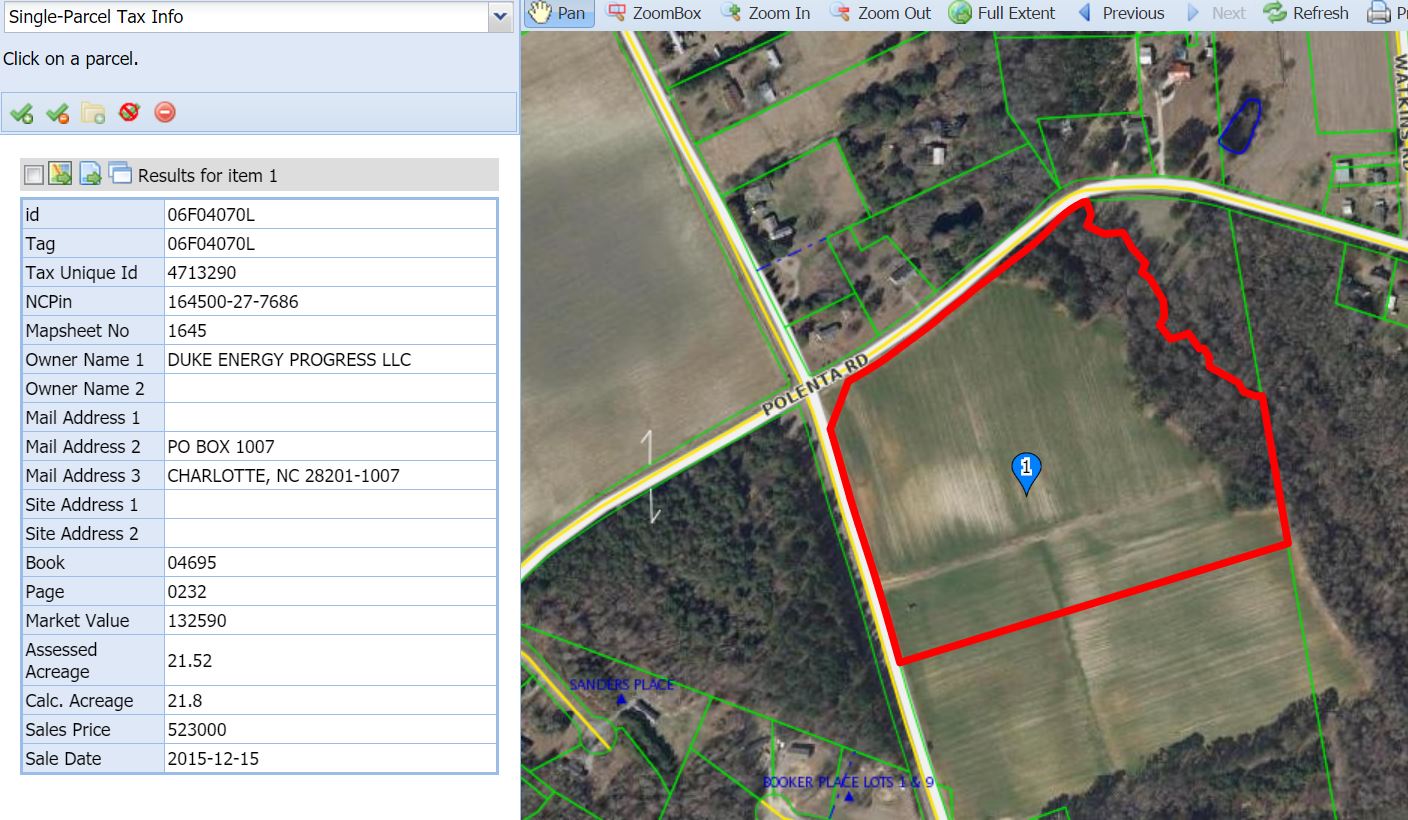Click the red minus circle icon
Image resolution: width=1408 pixels, height=820 pixels.
point(165,112)
